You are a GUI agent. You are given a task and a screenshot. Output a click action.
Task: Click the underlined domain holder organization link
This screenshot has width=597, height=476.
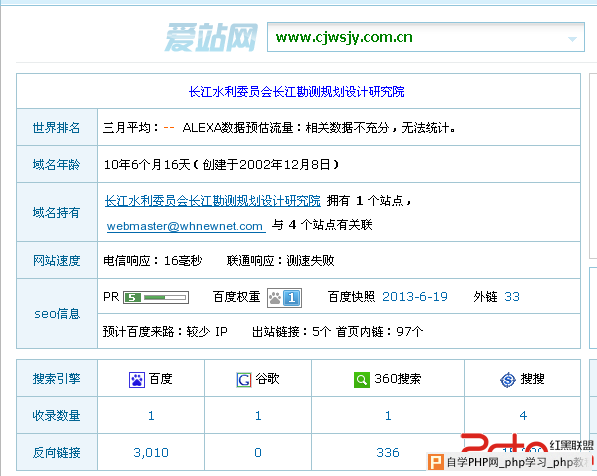pos(213,201)
